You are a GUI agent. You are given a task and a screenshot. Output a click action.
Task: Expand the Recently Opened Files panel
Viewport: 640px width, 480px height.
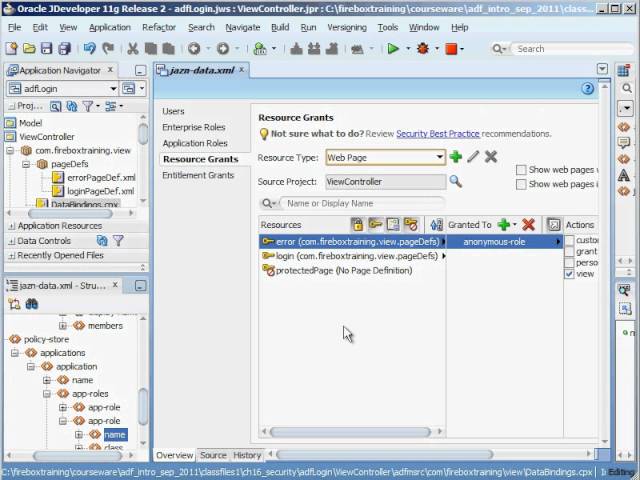click(12, 256)
